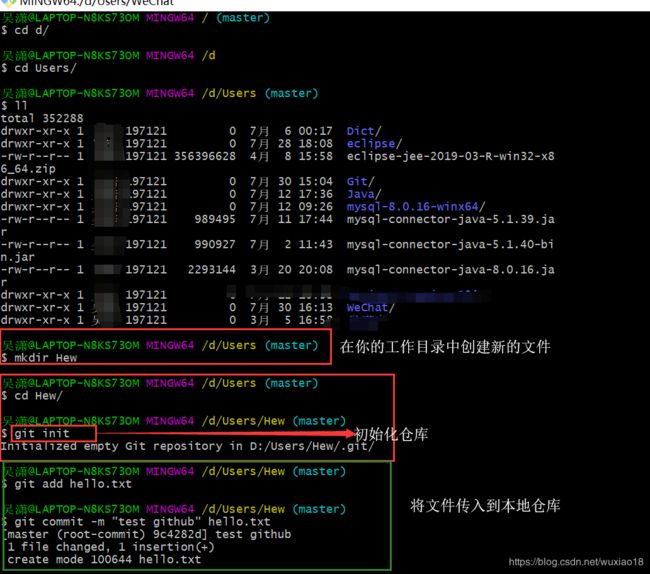The image size is (650, 574).
Task: Select the mysql-8.0.16-winx64/ directory name
Action: tap(416, 206)
